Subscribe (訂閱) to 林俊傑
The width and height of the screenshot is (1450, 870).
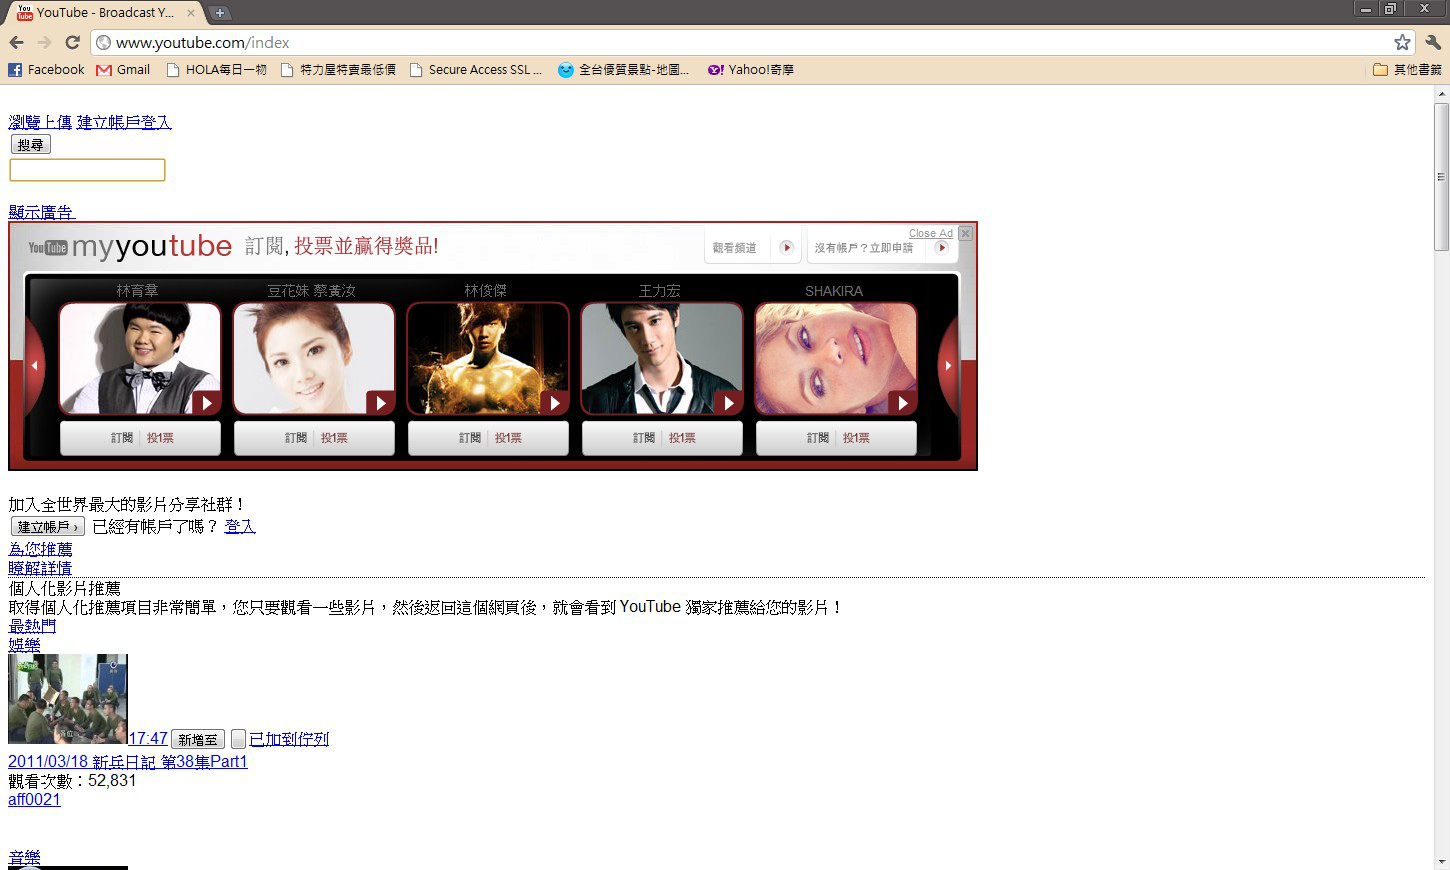click(470, 438)
